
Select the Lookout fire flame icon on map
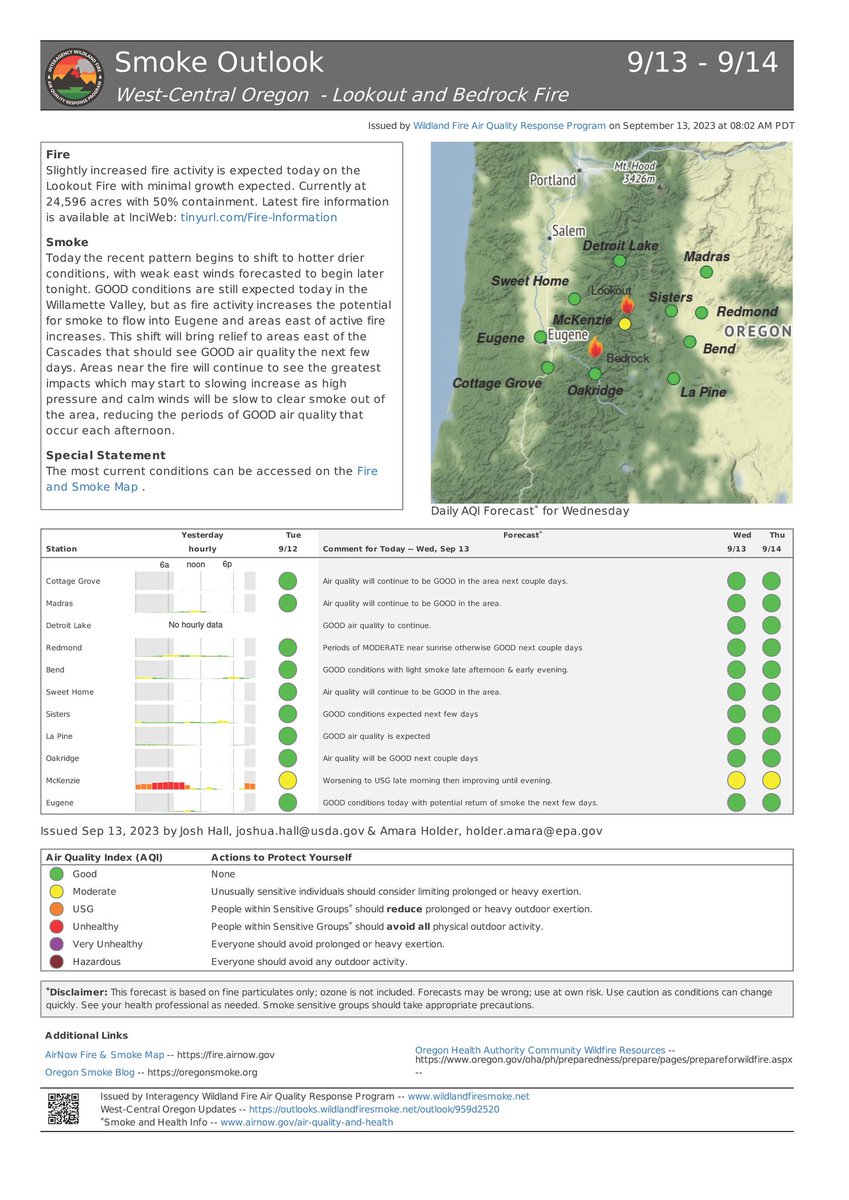(x=627, y=304)
